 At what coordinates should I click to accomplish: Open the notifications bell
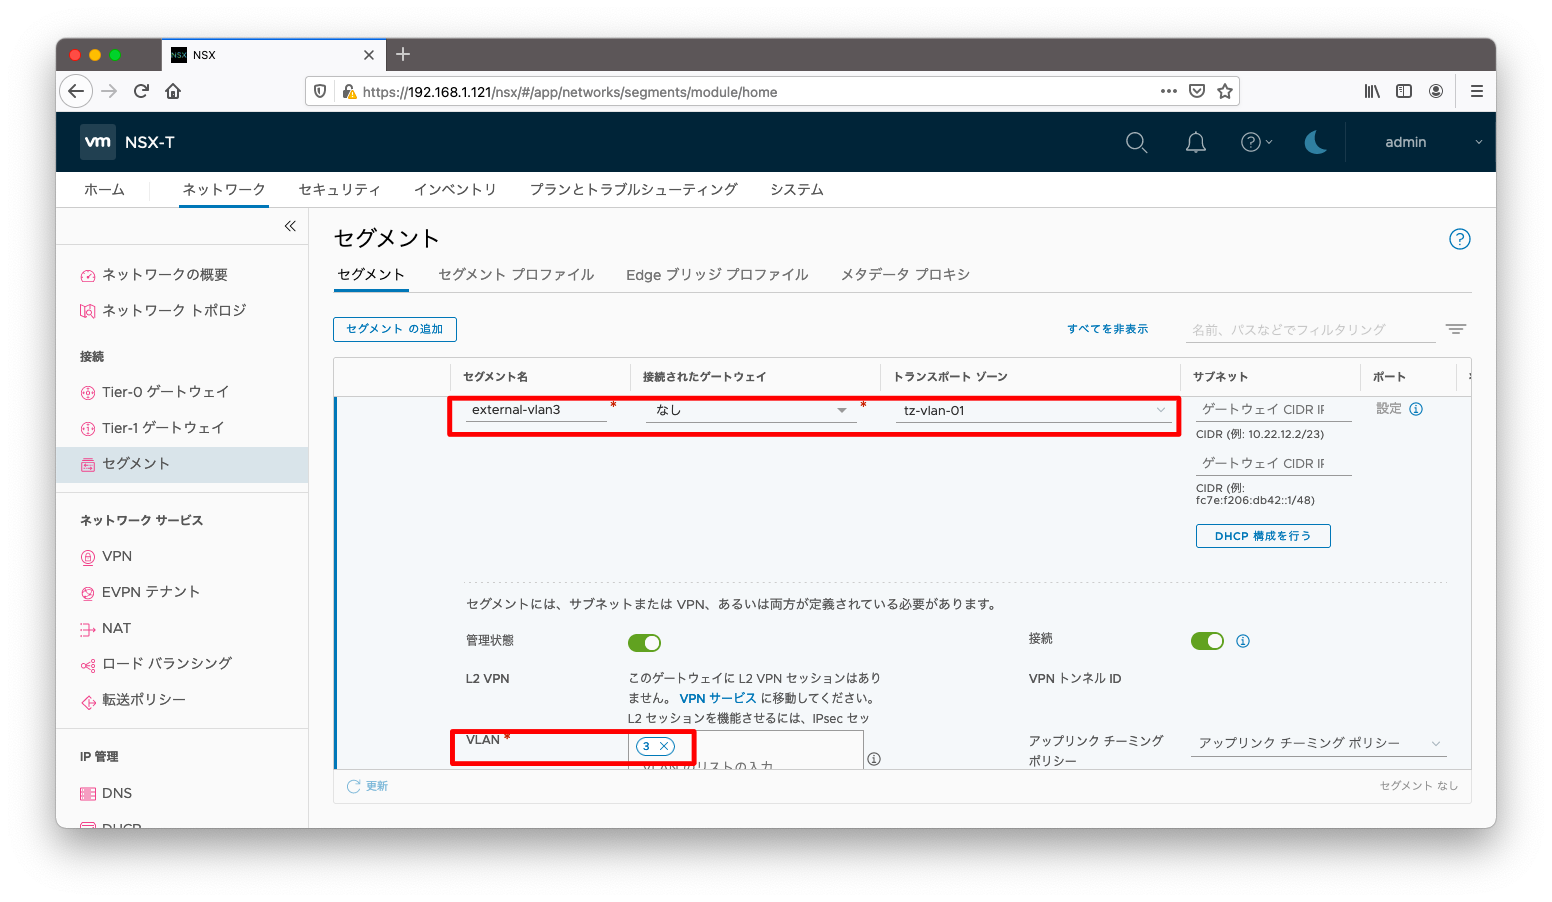tap(1195, 143)
